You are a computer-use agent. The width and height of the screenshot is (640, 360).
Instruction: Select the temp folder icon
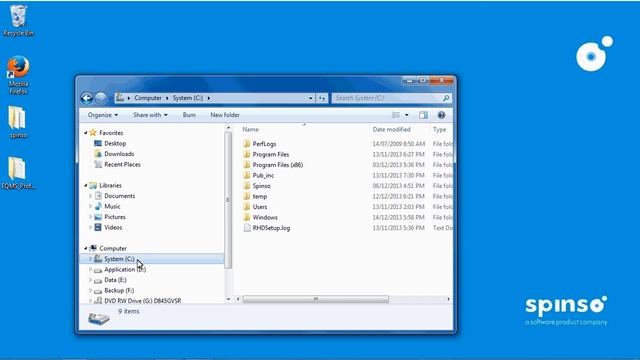(247, 196)
